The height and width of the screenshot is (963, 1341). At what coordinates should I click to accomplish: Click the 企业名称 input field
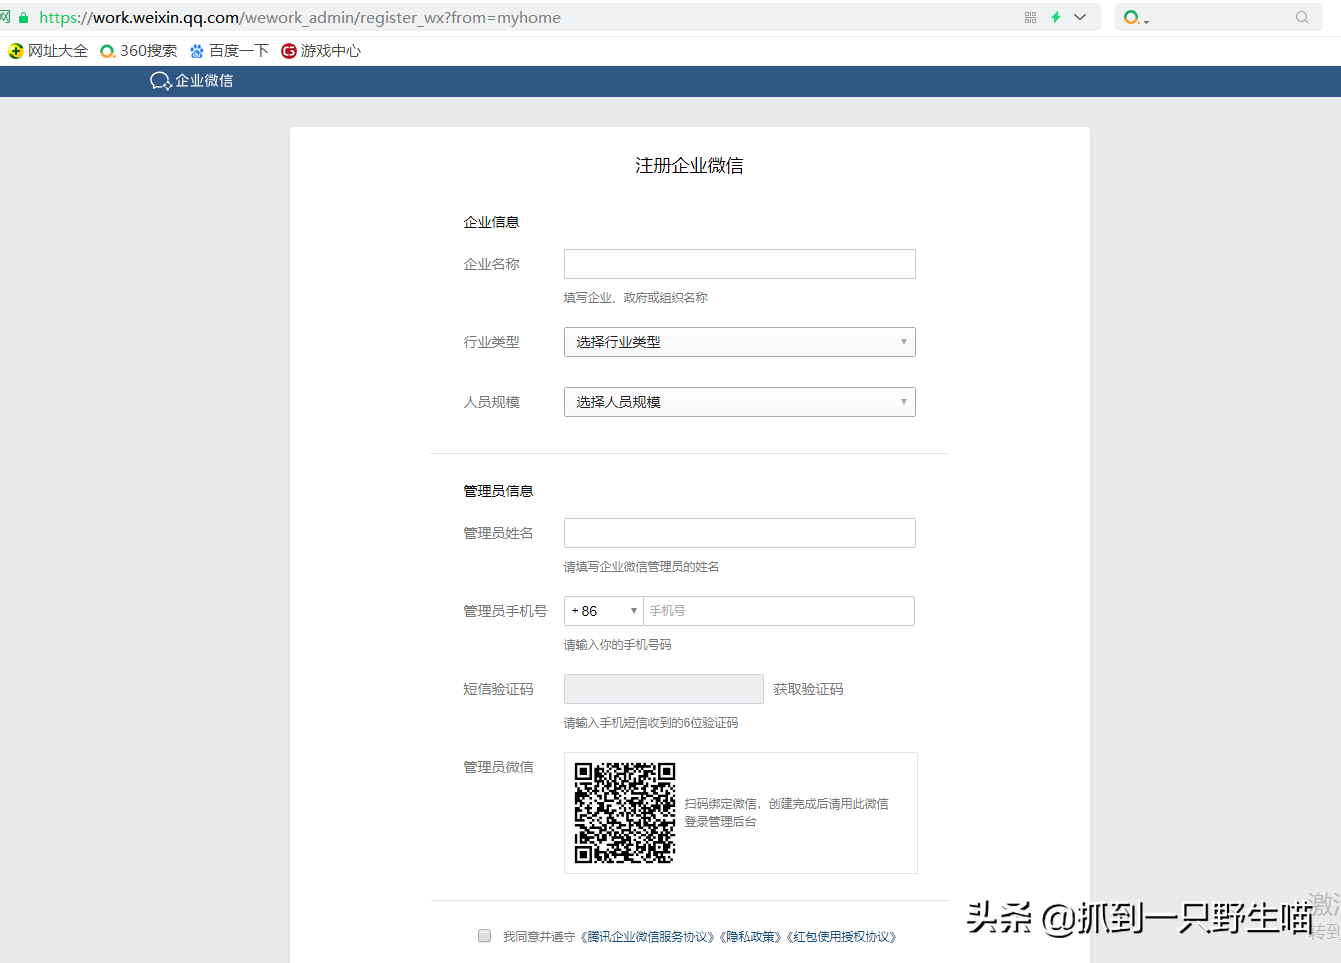point(740,264)
